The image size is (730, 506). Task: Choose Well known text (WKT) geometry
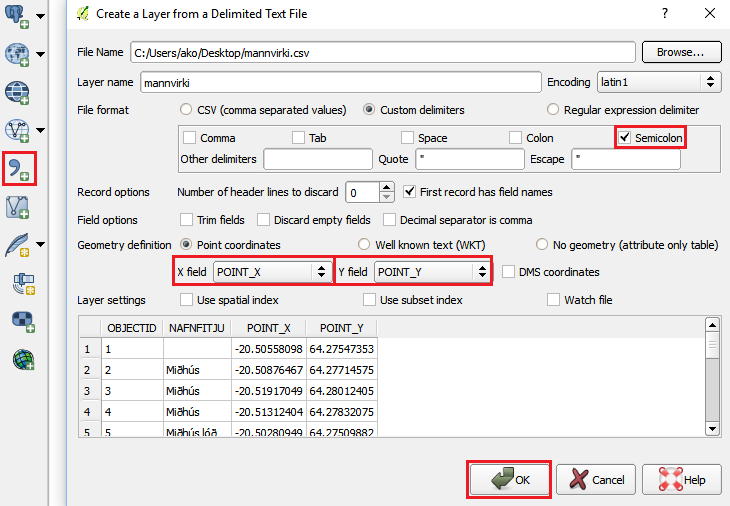[365, 245]
